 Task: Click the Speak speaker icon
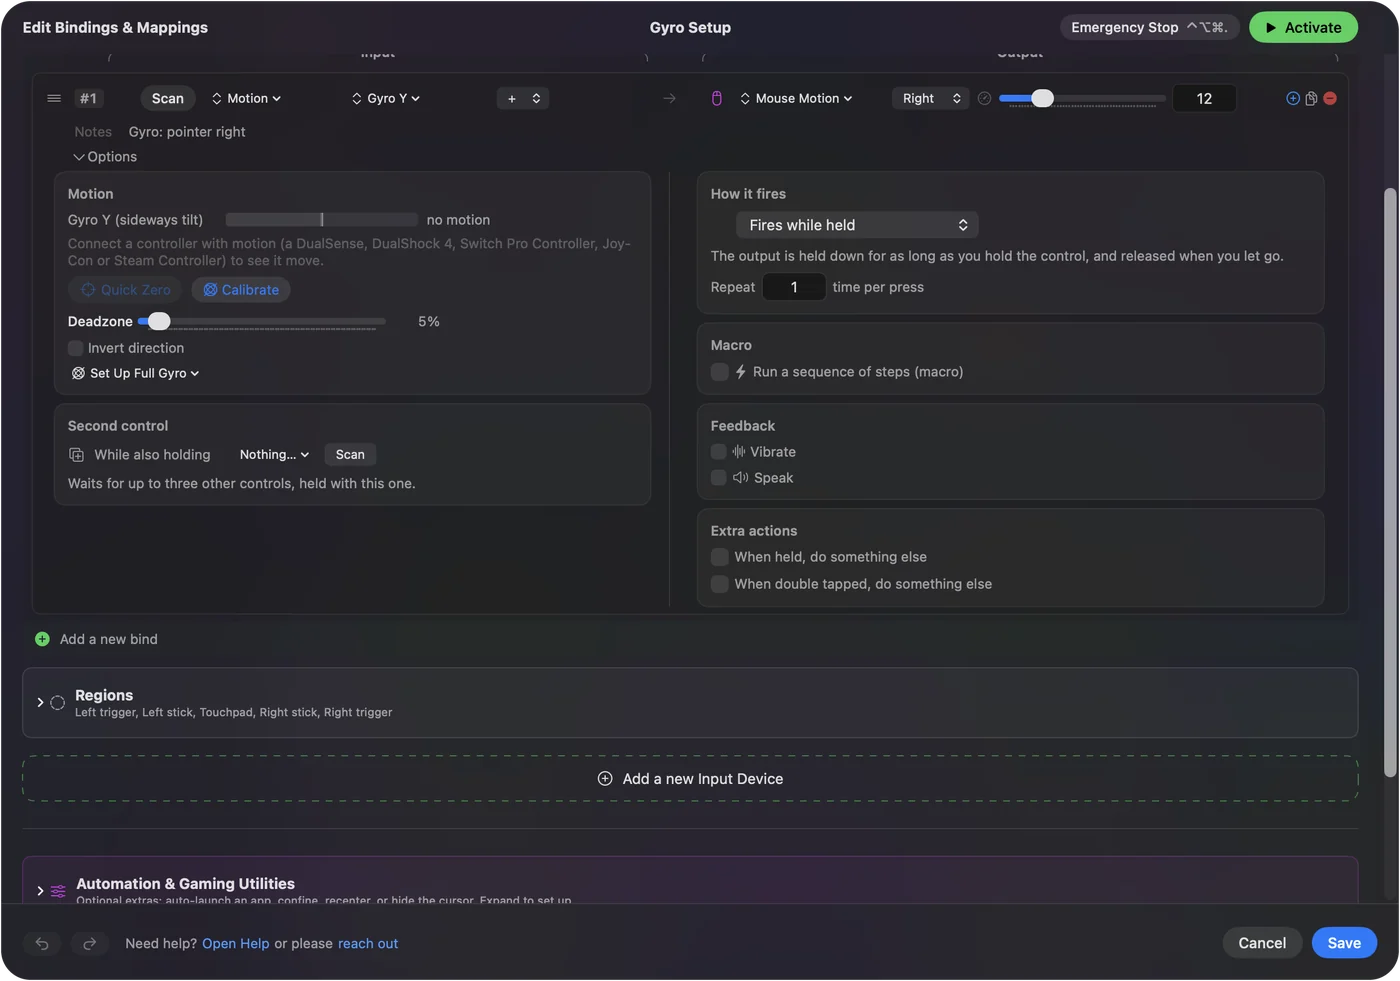[740, 478]
